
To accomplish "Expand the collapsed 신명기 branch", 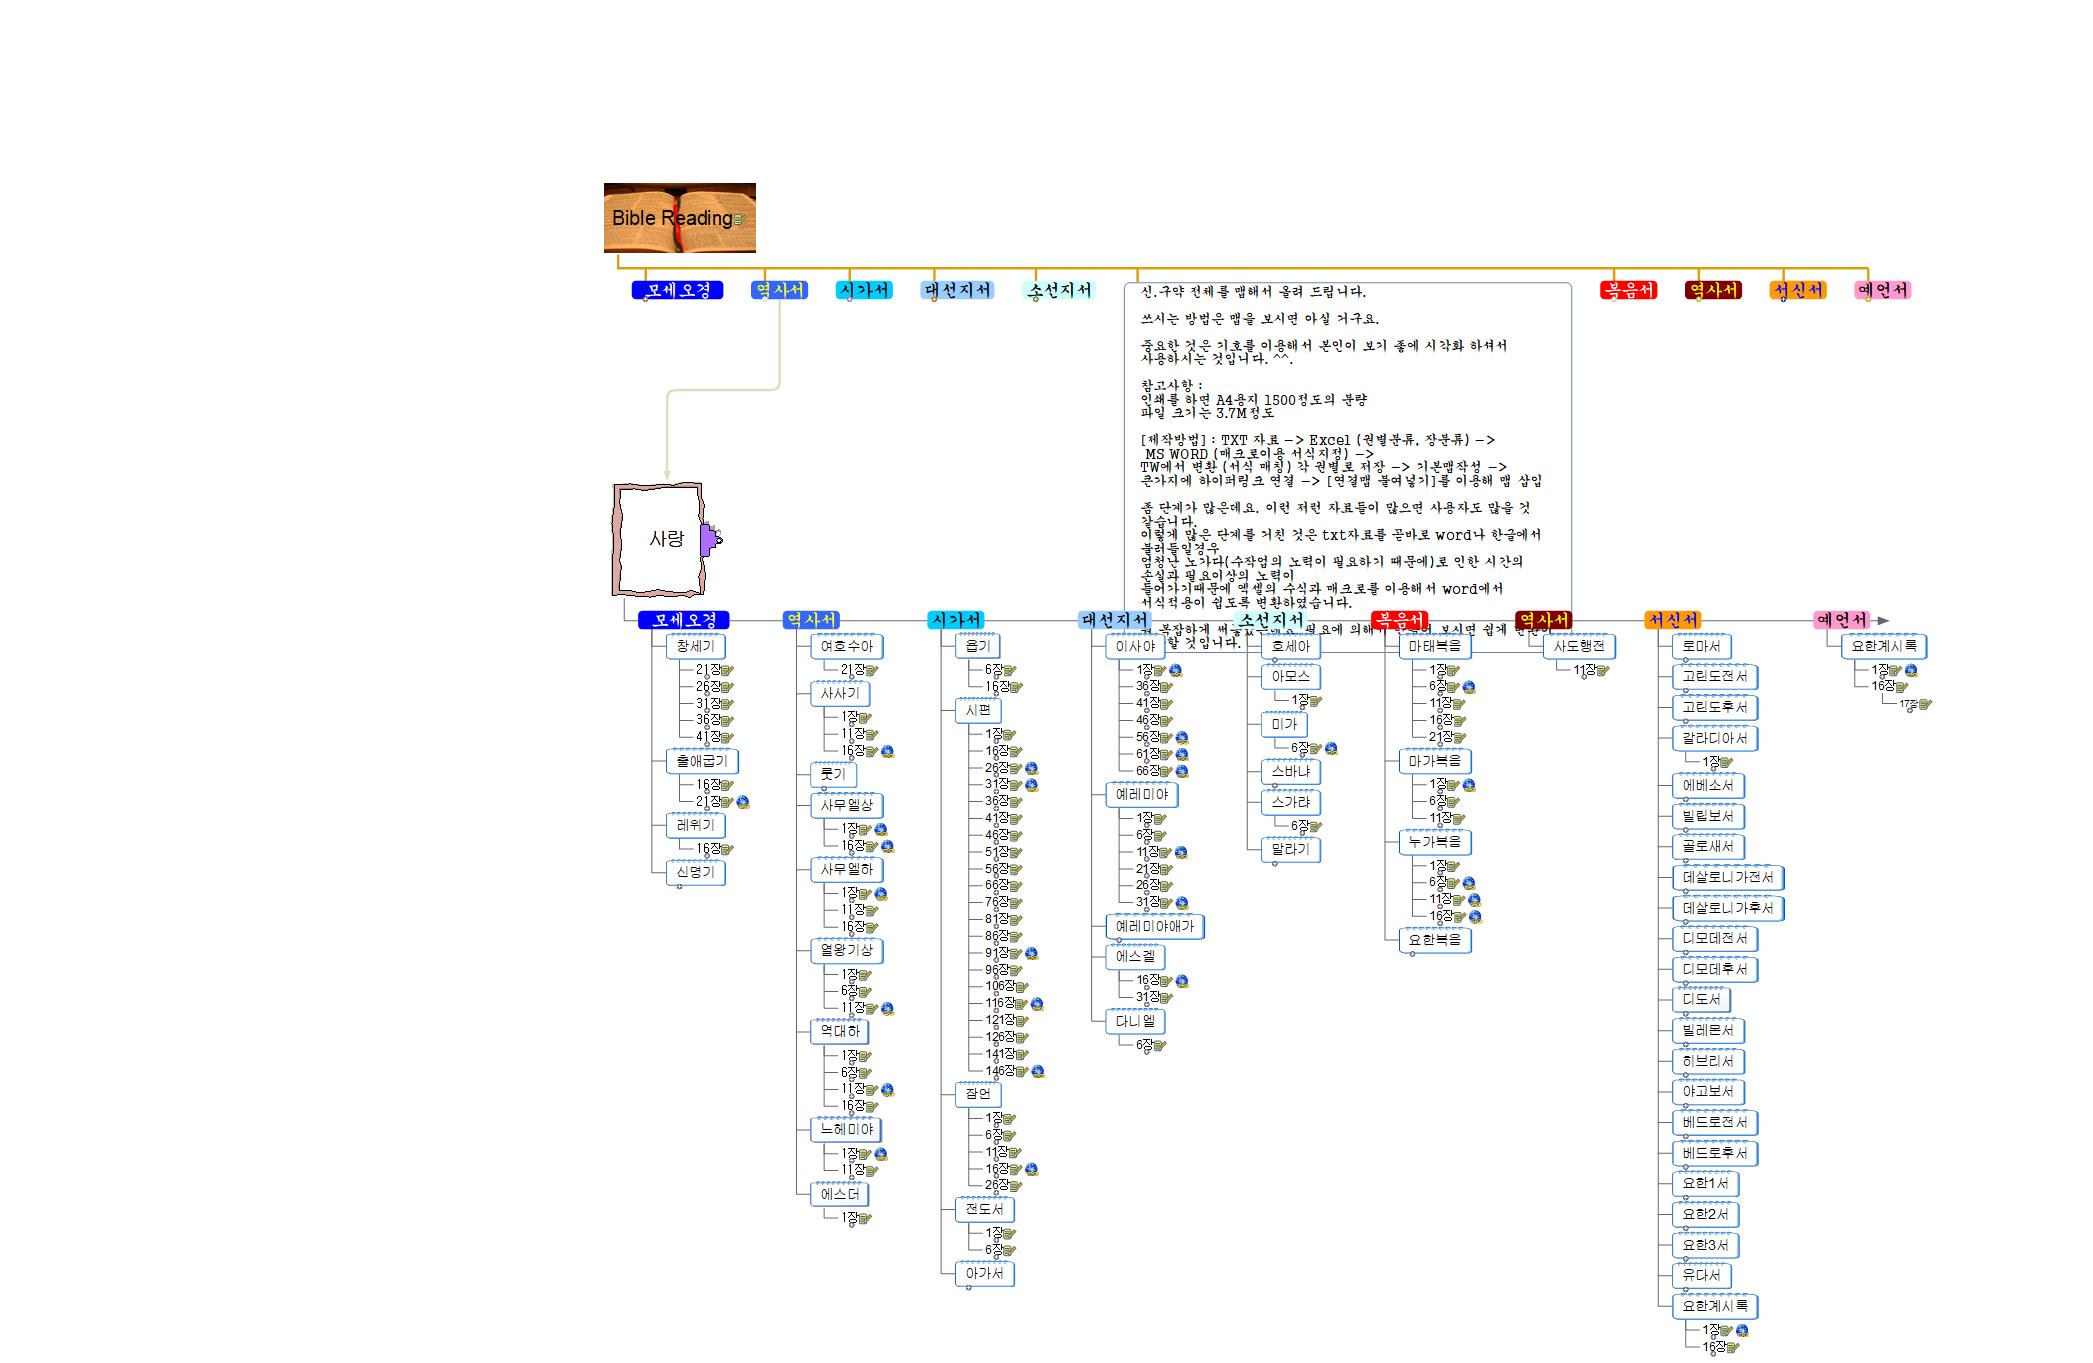I will coord(680,887).
